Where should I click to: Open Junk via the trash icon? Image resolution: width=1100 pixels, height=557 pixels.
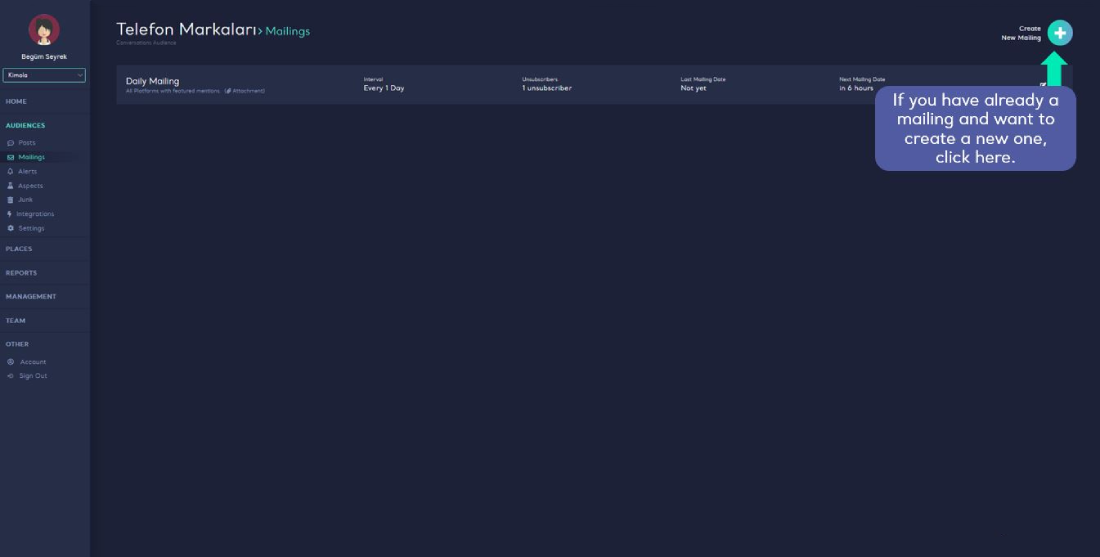(10, 200)
